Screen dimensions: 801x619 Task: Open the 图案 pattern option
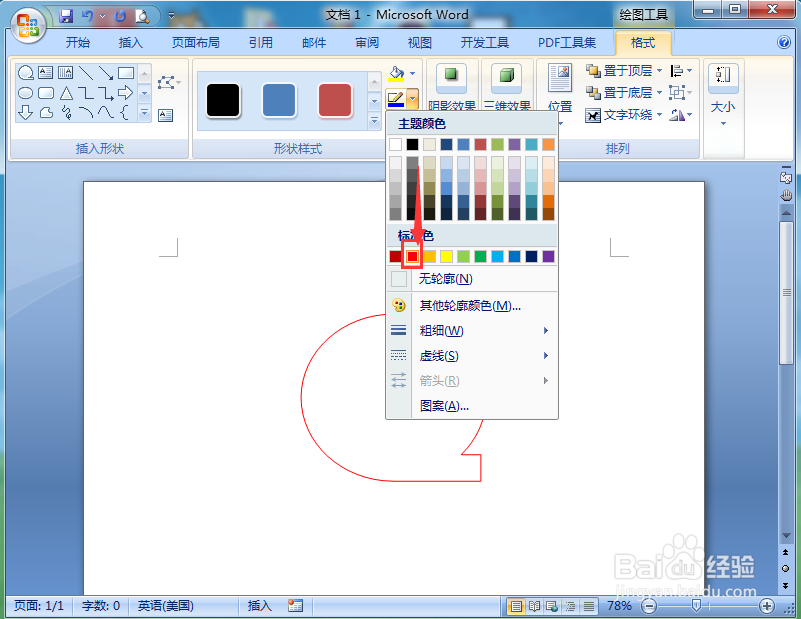pyautogui.click(x=472, y=406)
